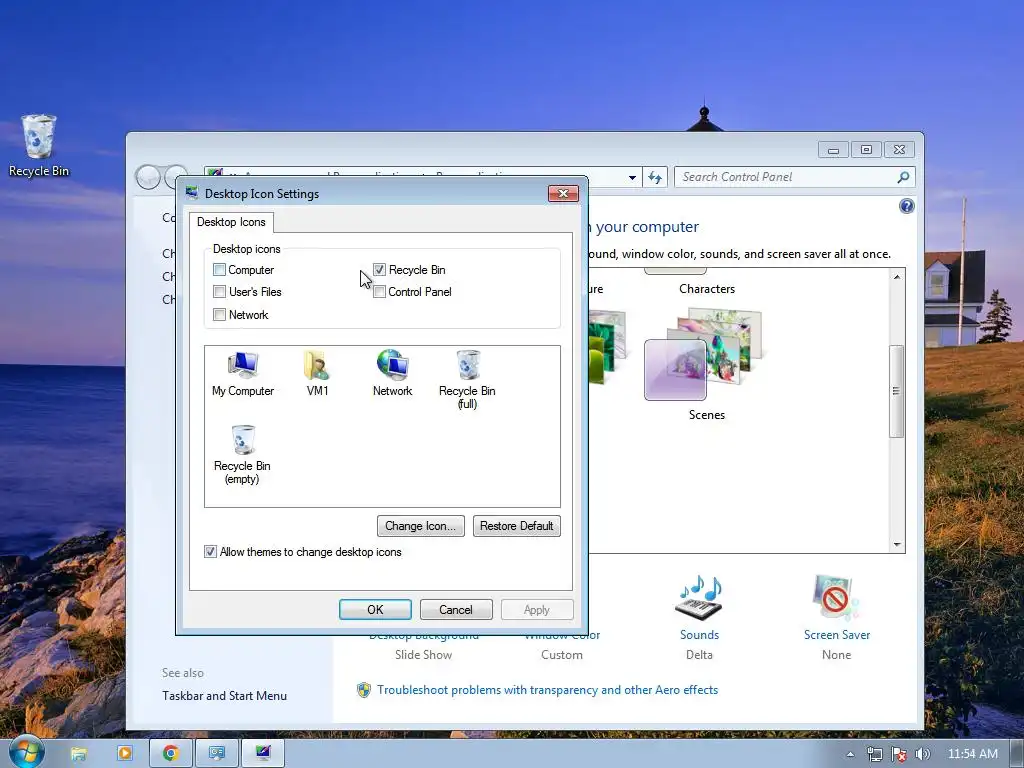Click the Apply button

pos(537,609)
